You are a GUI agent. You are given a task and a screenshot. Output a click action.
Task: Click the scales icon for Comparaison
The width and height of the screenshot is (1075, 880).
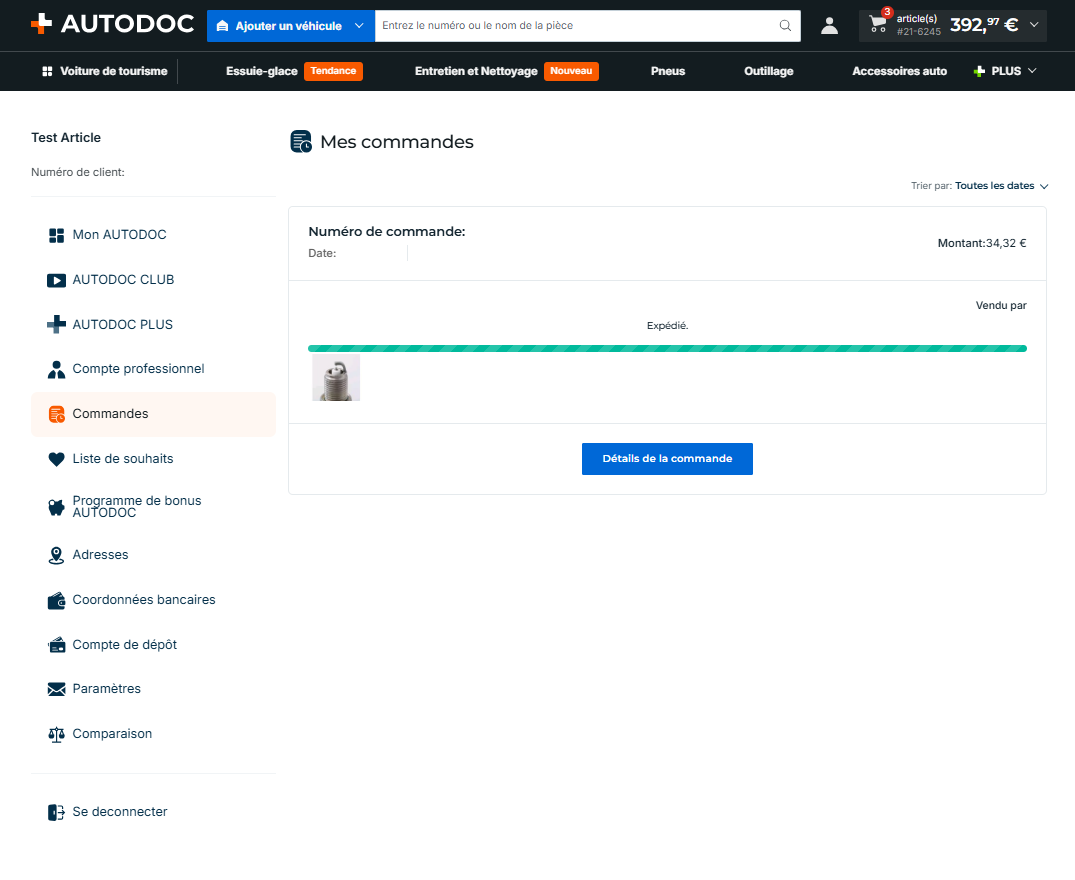56,735
